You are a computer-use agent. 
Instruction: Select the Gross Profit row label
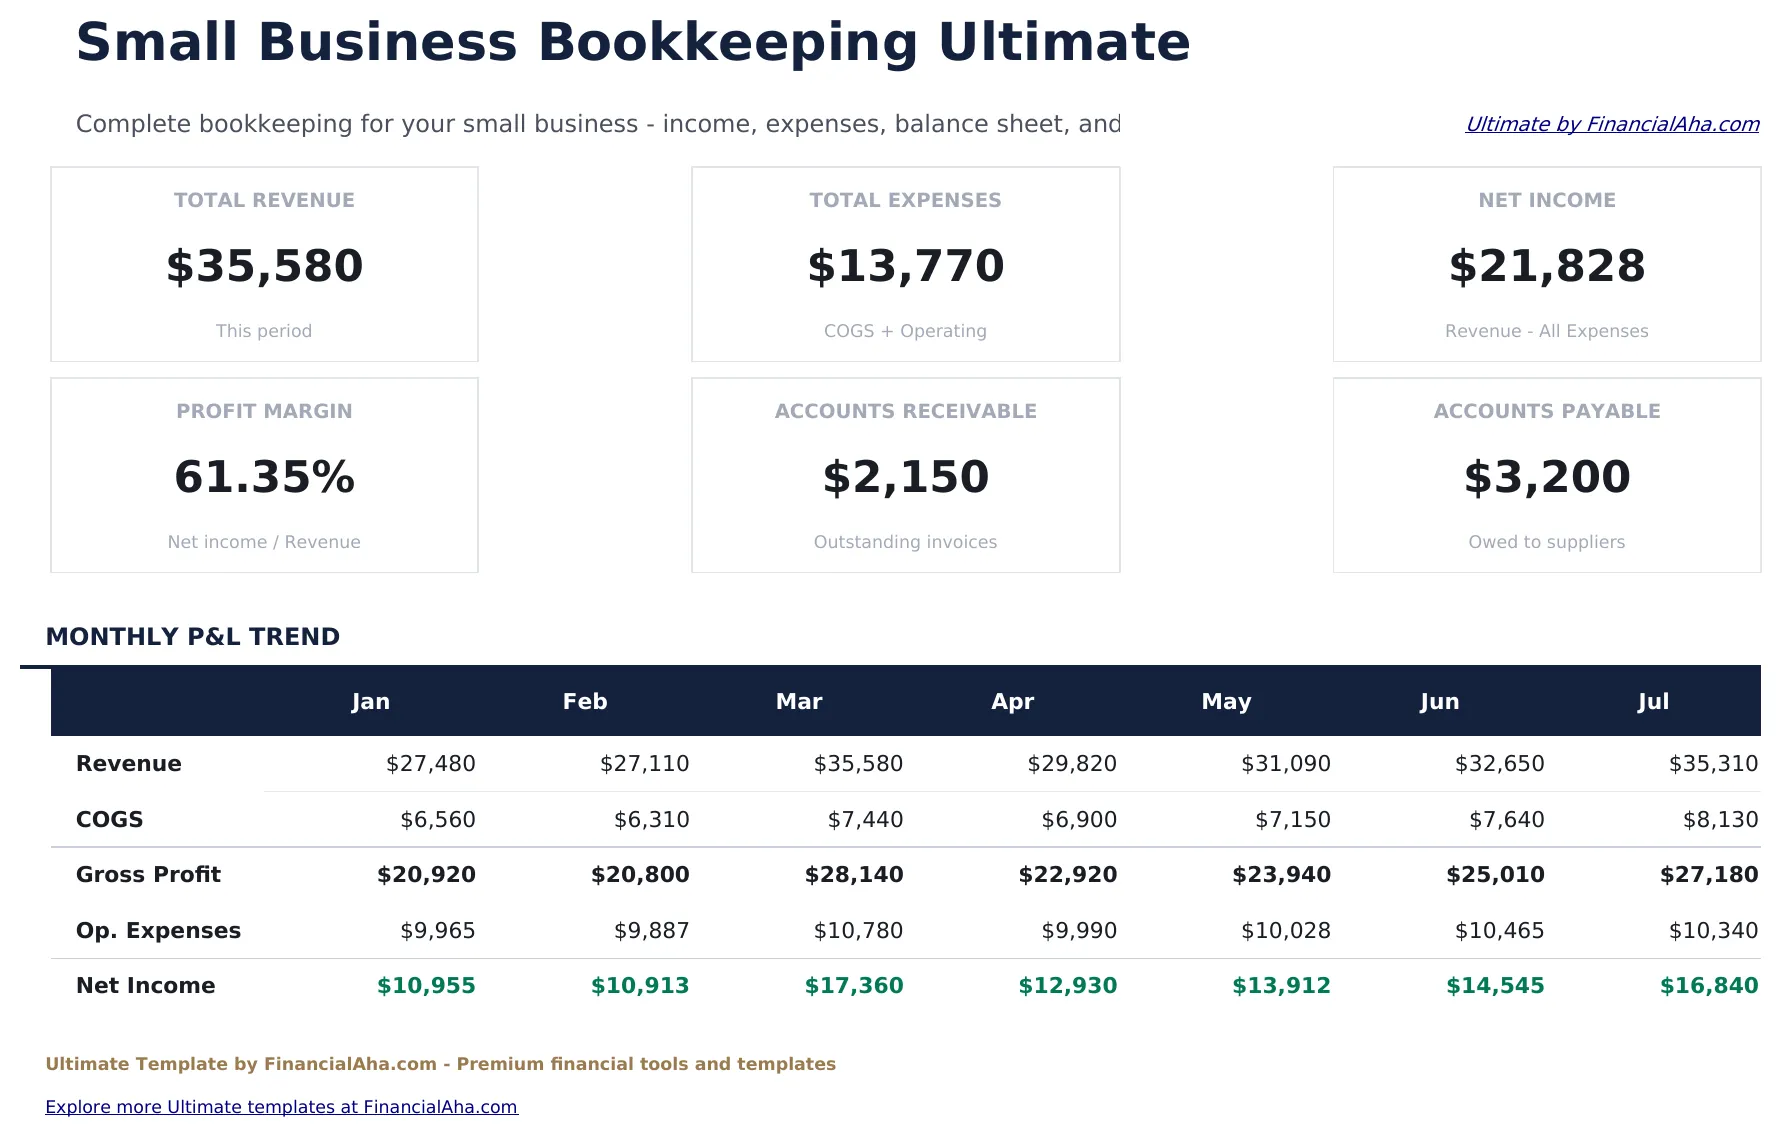coord(148,874)
